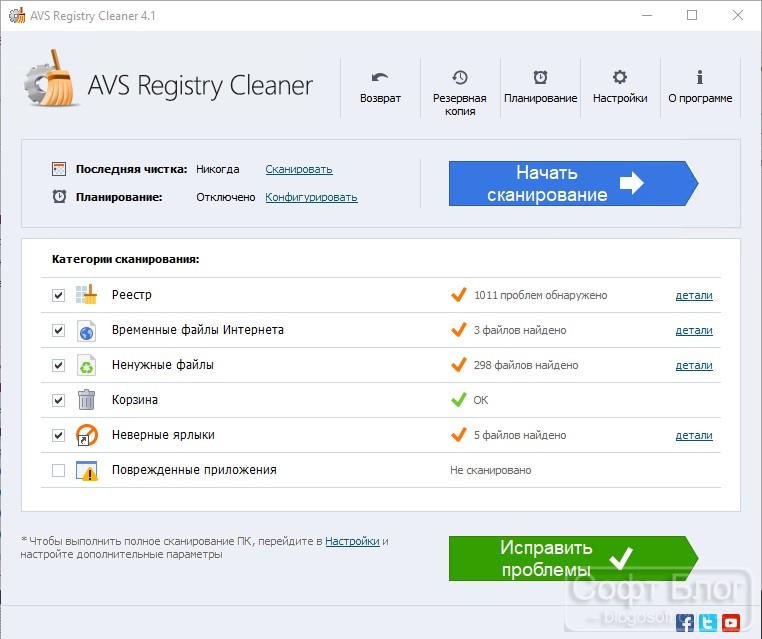The width and height of the screenshot is (762, 639).
Task: Click '1011 проблем обнаружено' status text
Action: pyautogui.click(x=540, y=295)
